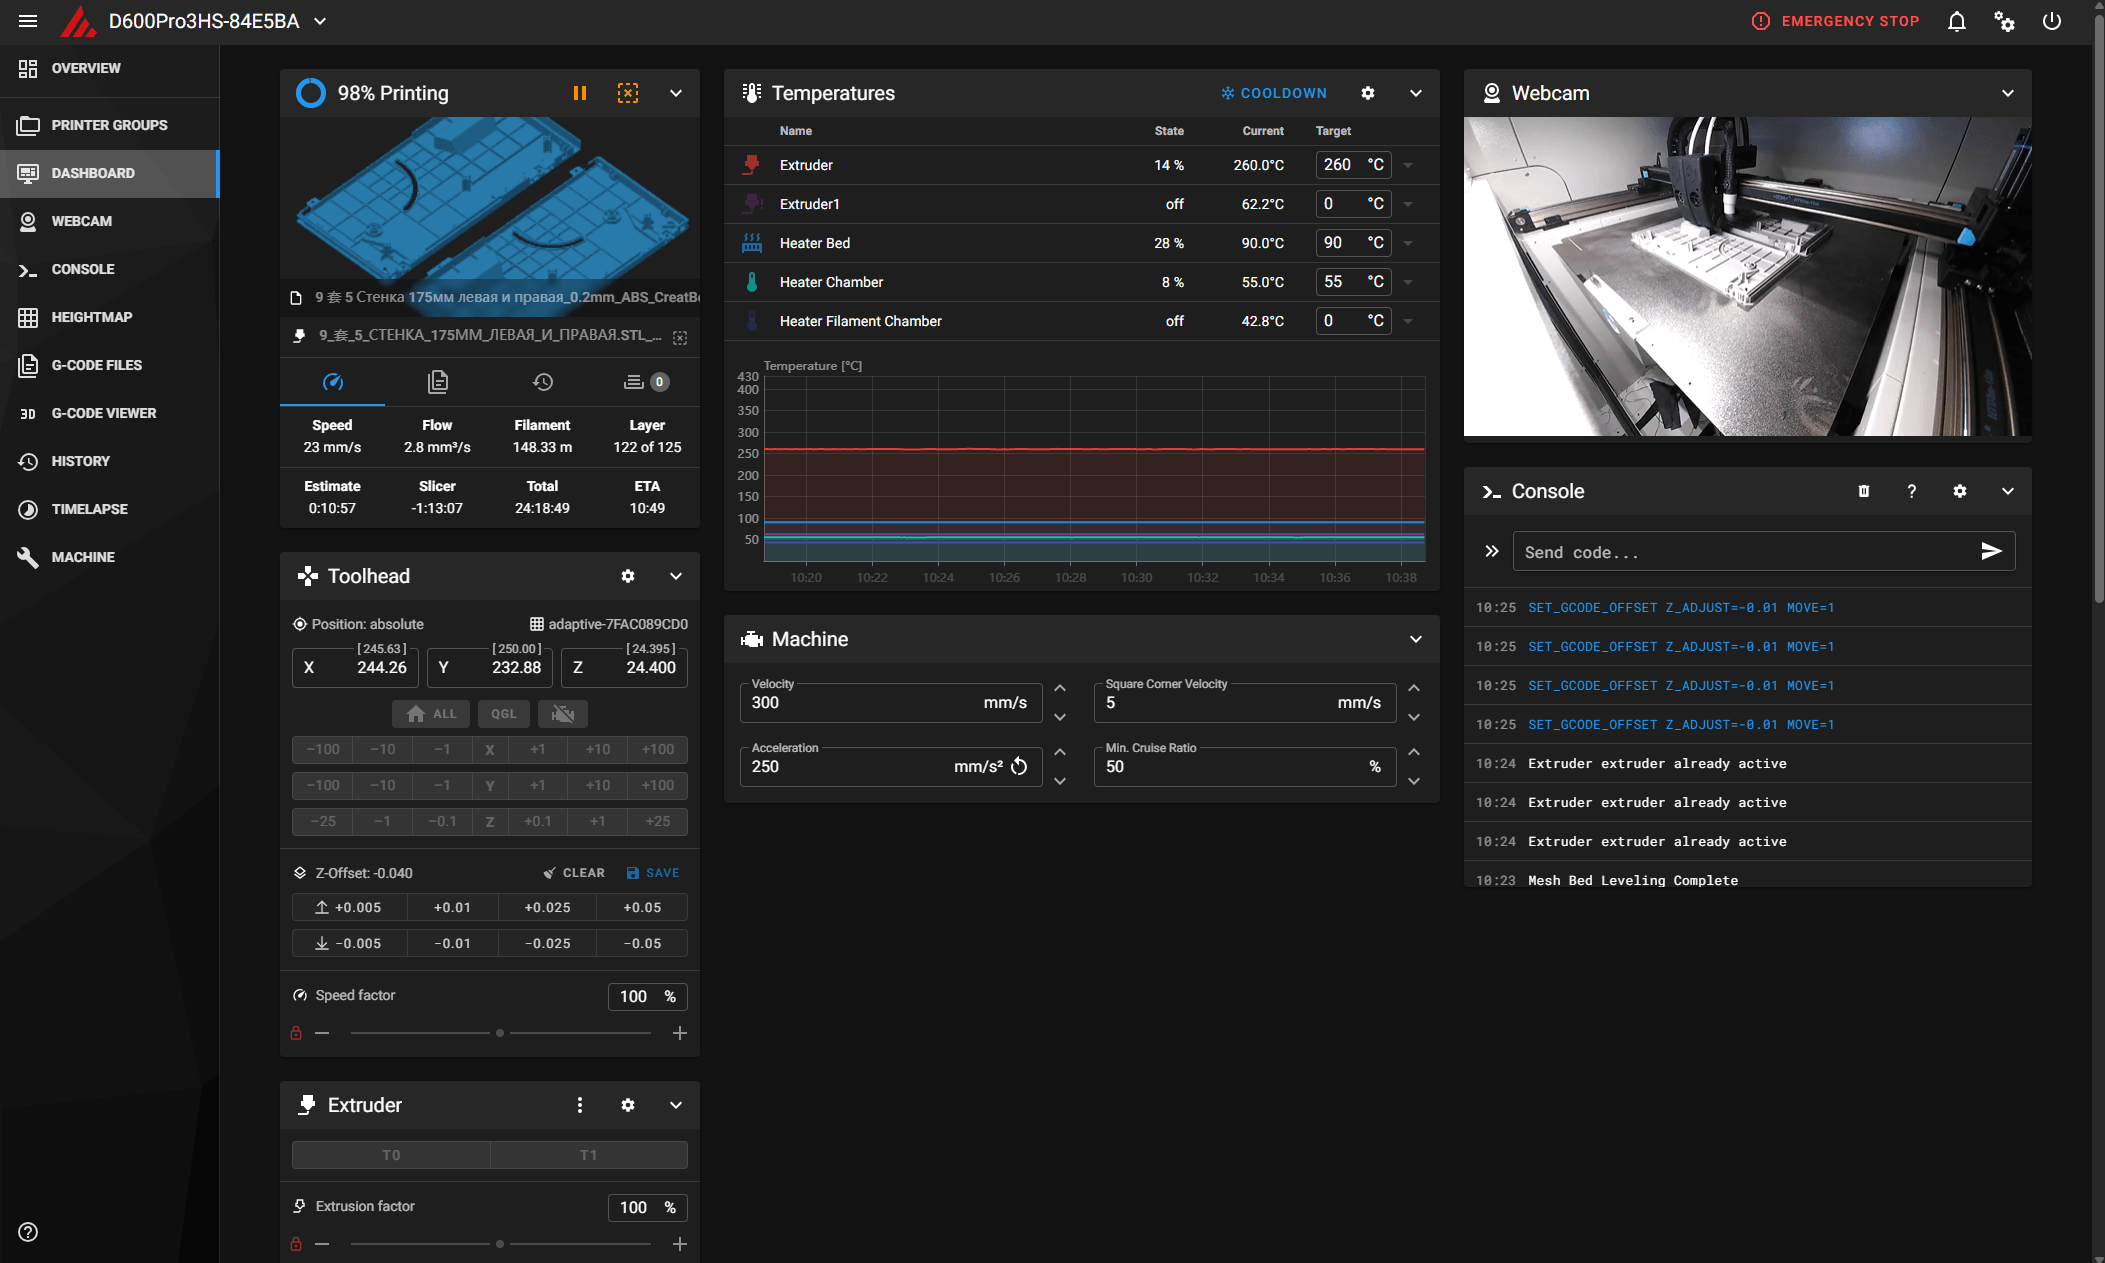
Task: Select the T1 extruder toggle
Action: 589,1155
